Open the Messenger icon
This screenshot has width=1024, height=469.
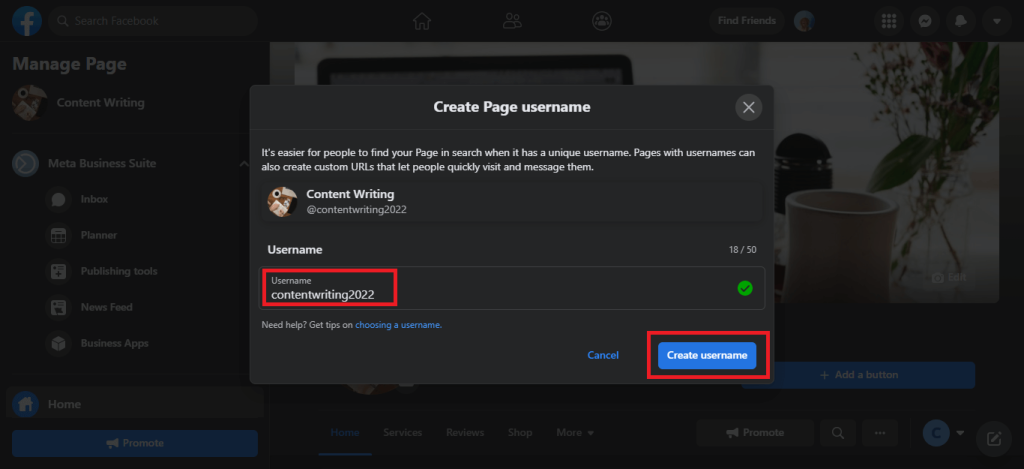(924, 21)
